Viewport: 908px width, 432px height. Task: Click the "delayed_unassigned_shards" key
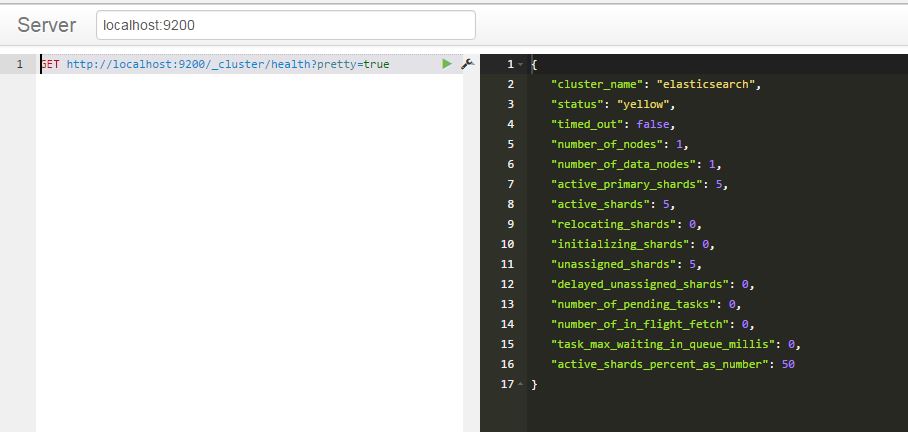[640, 284]
